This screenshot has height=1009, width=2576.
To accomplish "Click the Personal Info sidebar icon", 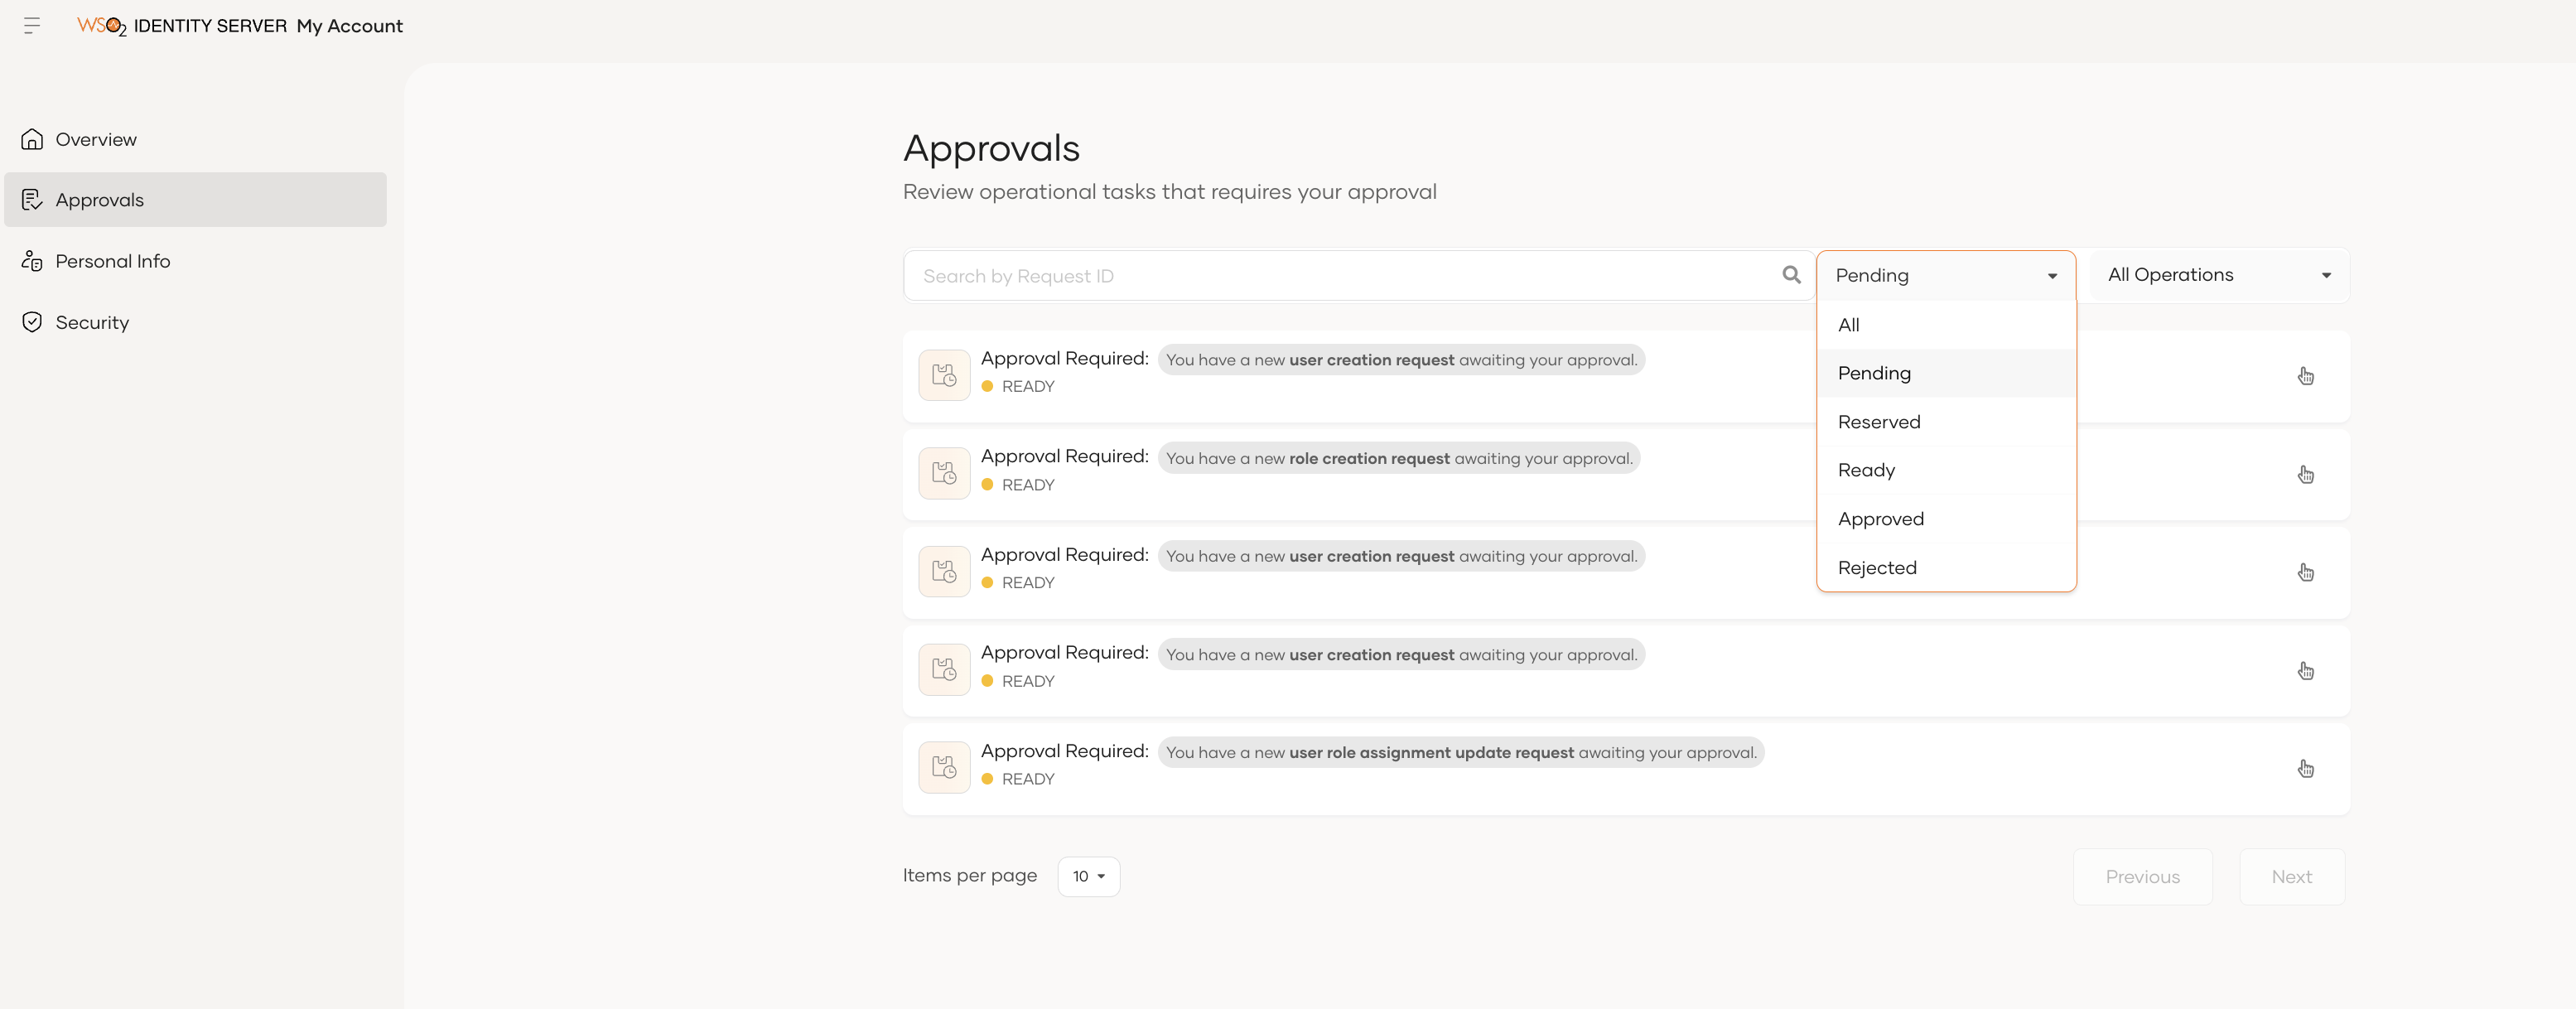I will [x=32, y=261].
